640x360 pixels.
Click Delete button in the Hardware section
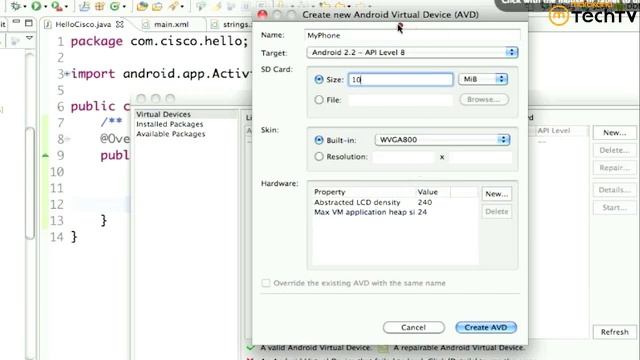pyautogui.click(x=496, y=211)
